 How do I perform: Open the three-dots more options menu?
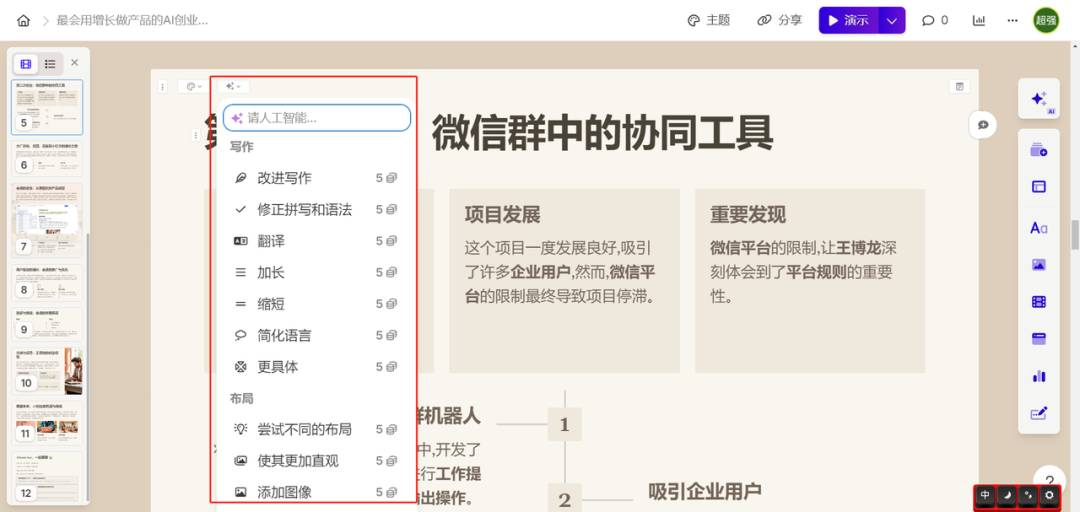pos(1012,20)
